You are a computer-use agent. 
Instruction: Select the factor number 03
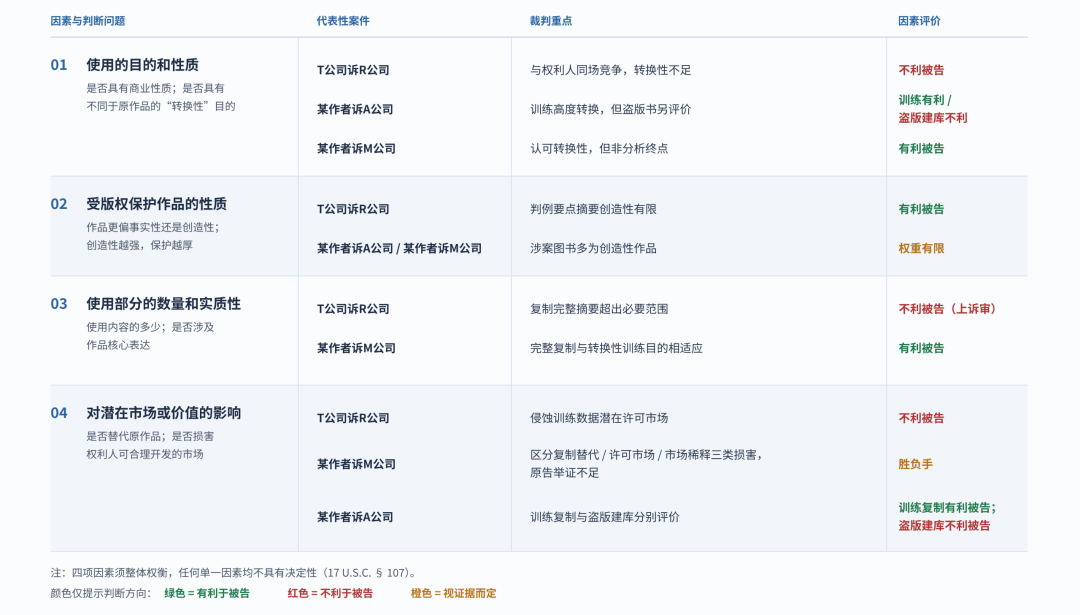tap(59, 304)
